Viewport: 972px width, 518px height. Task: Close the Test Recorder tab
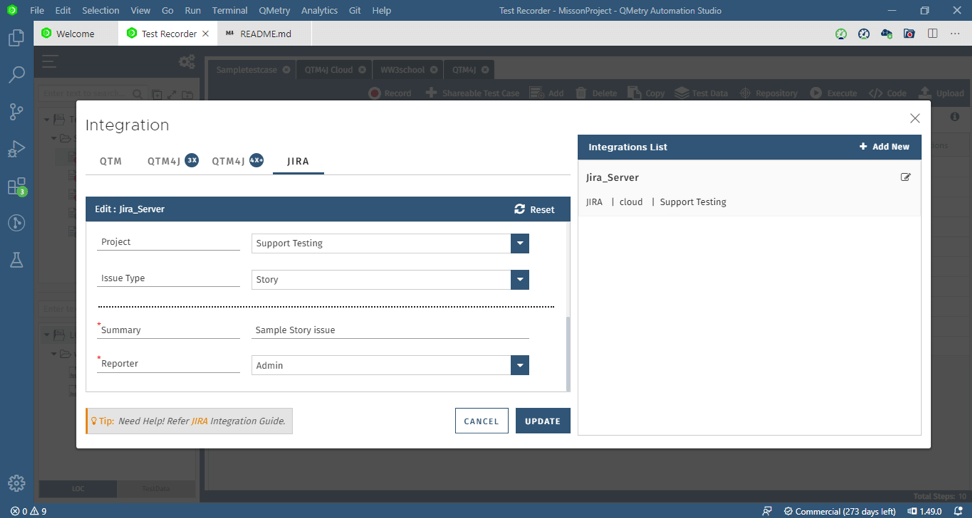(x=206, y=33)
